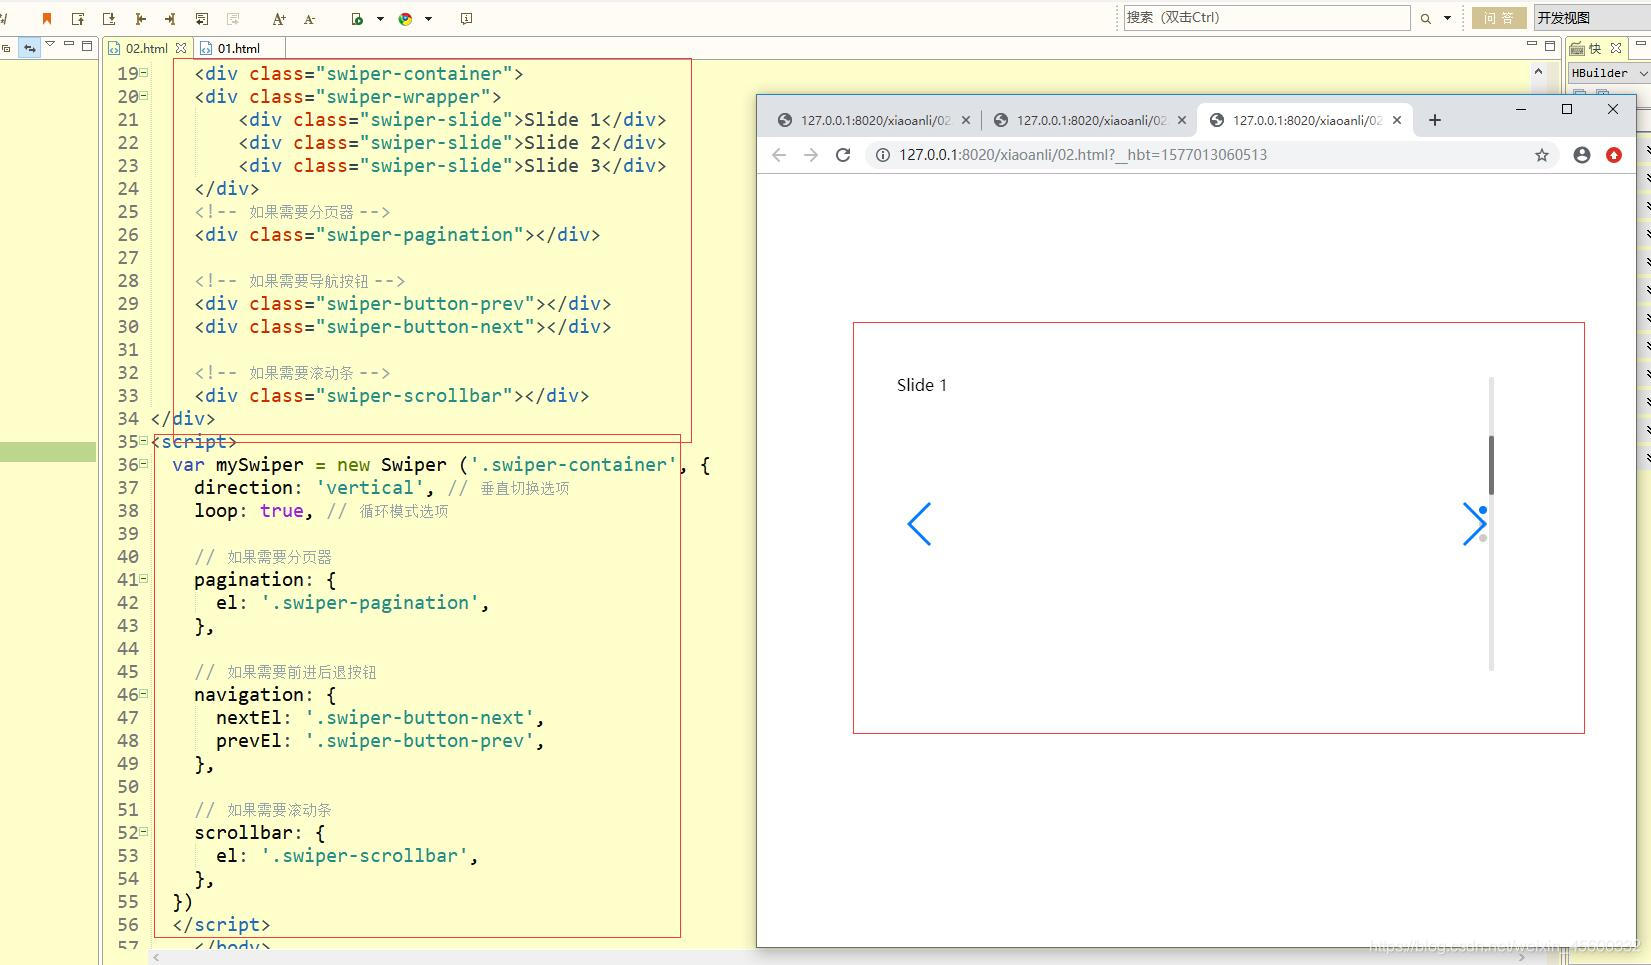Viewport: 1651px width, 965px height.
Task: Click the 问答 button
Action: pyautogui.click(x=1499, y=18)
